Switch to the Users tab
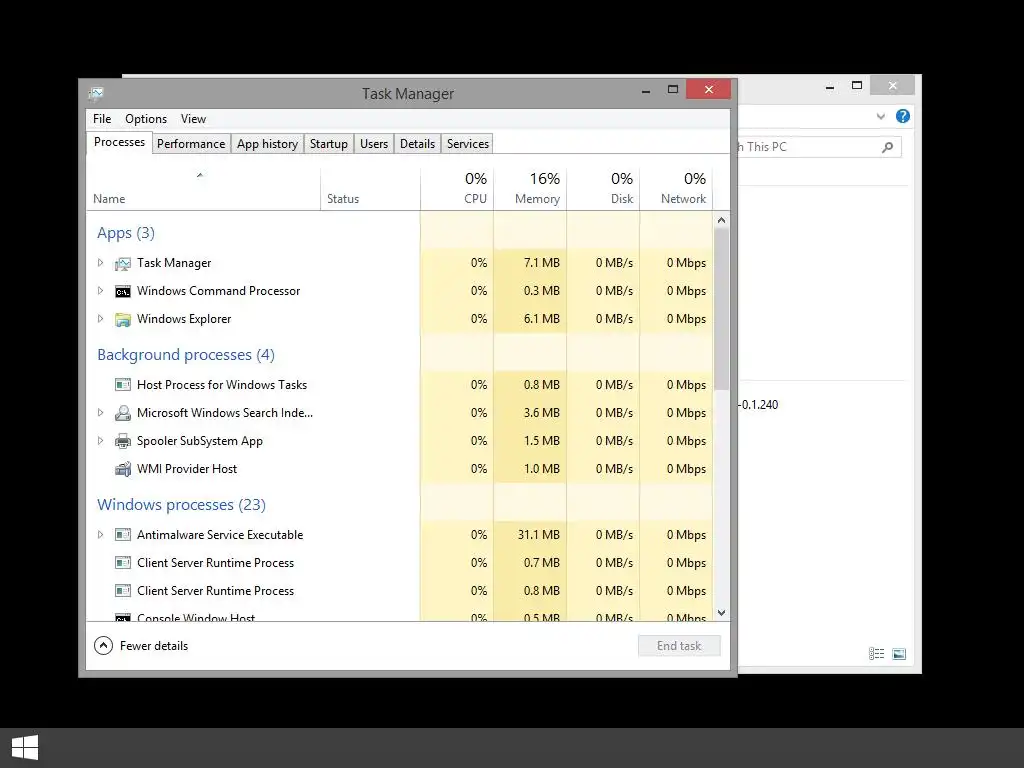Image resolution: width=1024 pixels, height=768 pixels. click(x=374, y=144)
